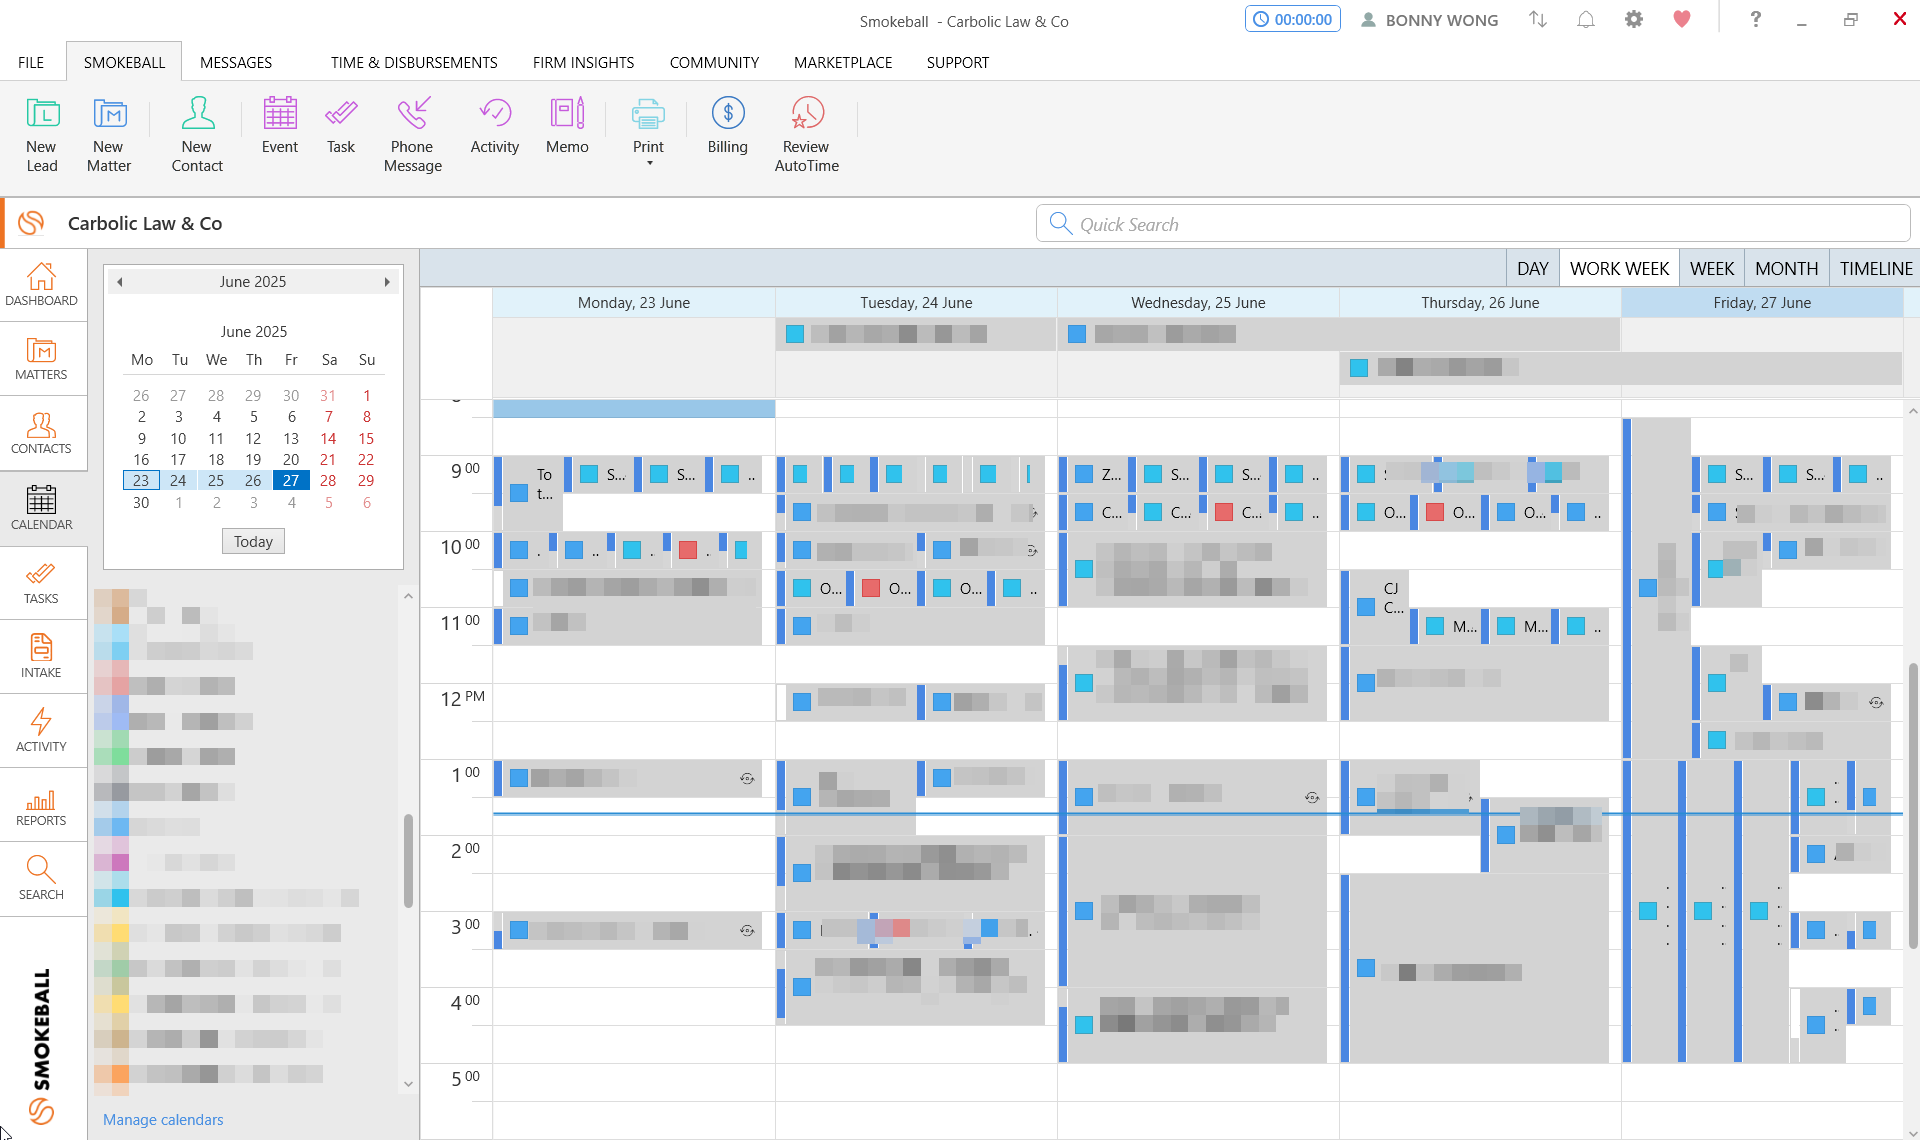
Task: Open settings gear in title bar
Action: pyautogui.click(x=1634, y=20)
